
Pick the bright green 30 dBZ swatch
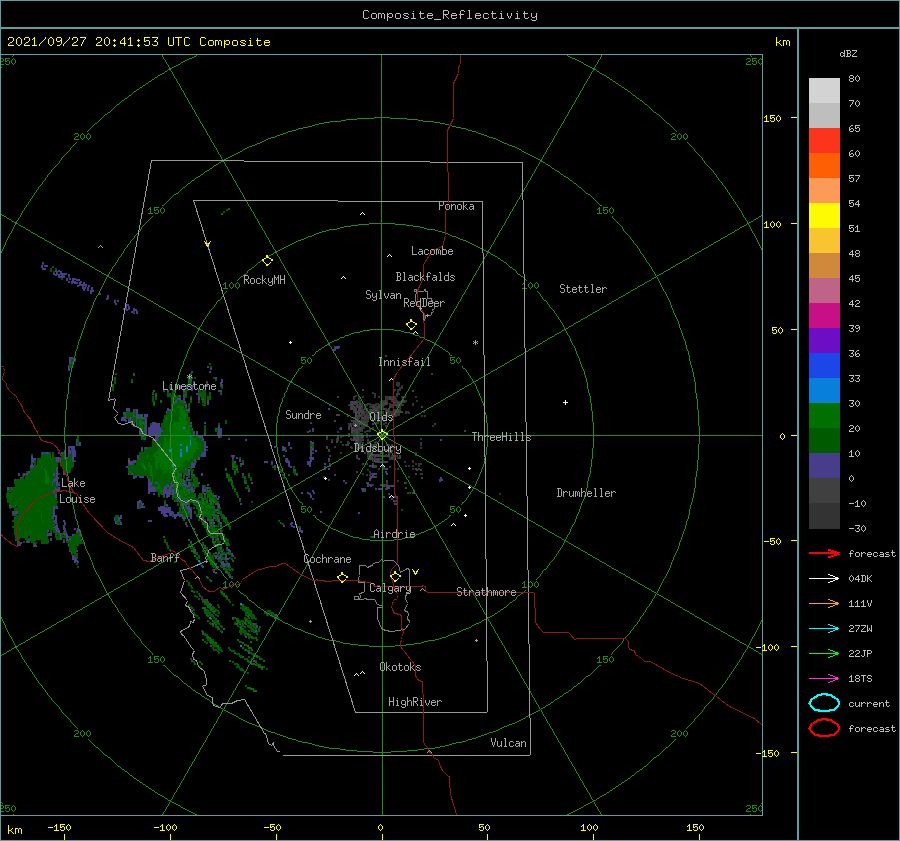[824, 415]
